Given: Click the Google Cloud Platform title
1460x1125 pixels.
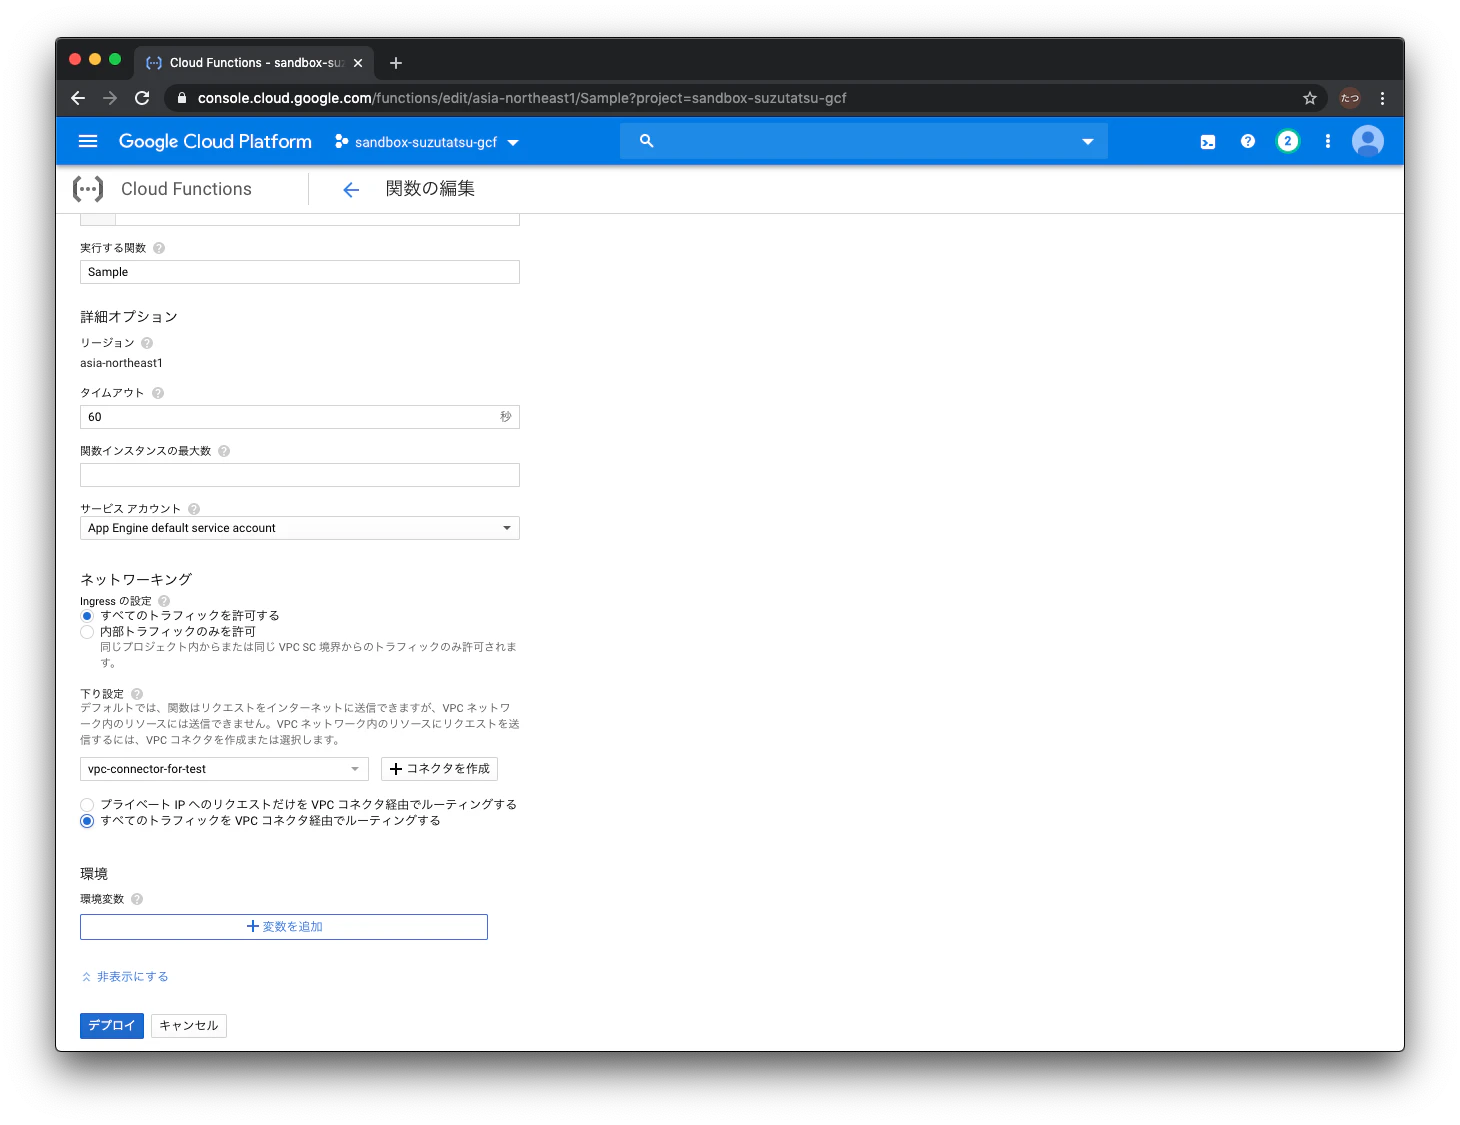Looking at the screenshot, I should click(x=215, y=142).
